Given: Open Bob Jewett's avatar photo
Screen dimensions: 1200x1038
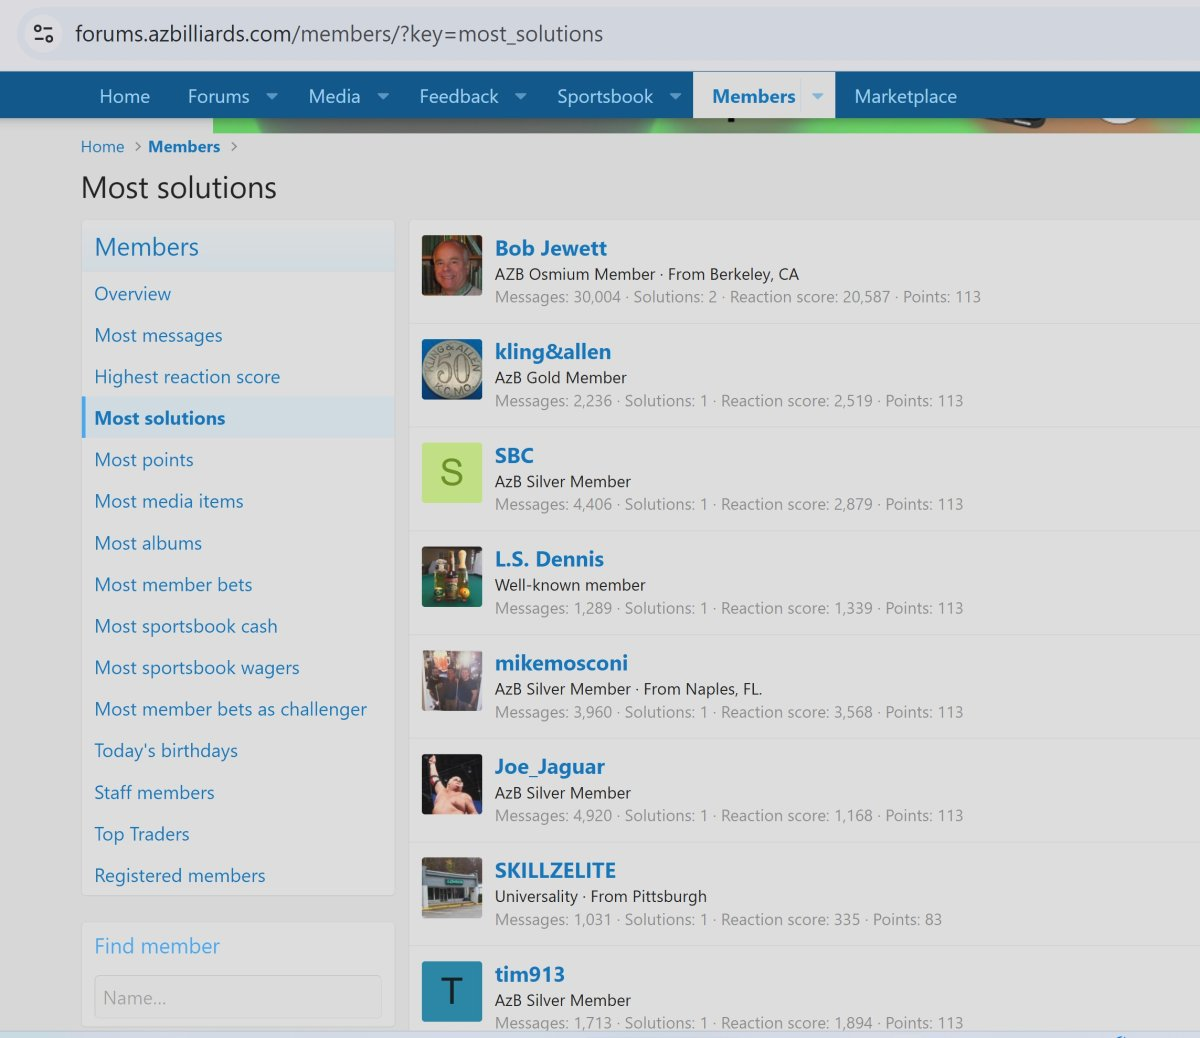Looking at the screenshot, I should (451, 266).
